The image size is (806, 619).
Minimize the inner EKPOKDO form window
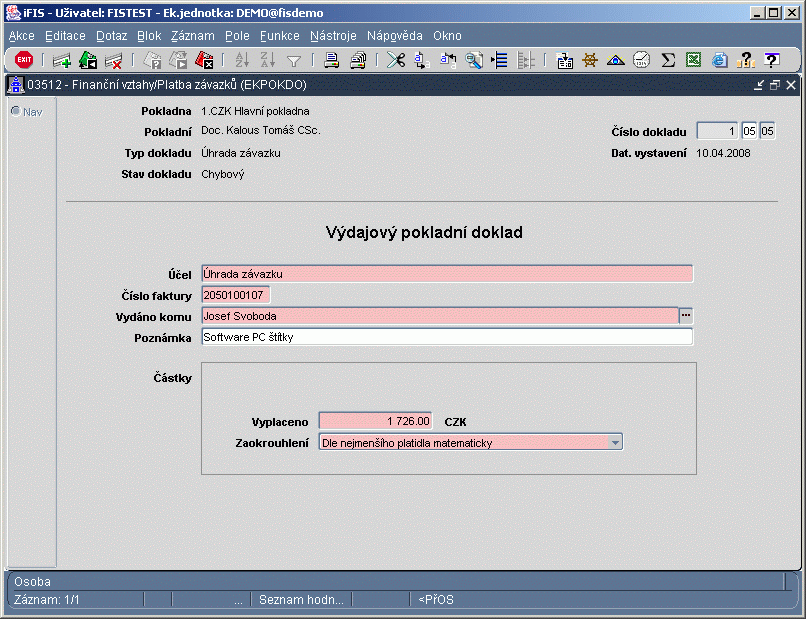(759, 85)
